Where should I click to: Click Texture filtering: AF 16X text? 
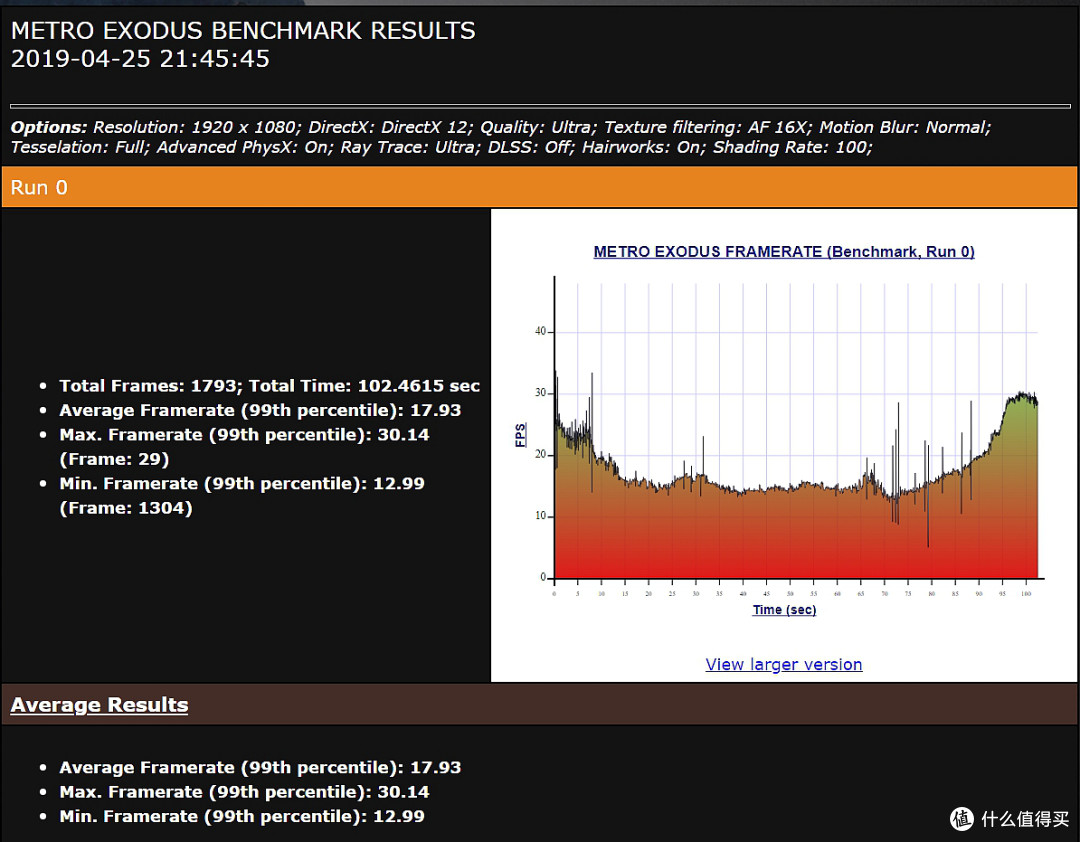[x=708, y=127]
